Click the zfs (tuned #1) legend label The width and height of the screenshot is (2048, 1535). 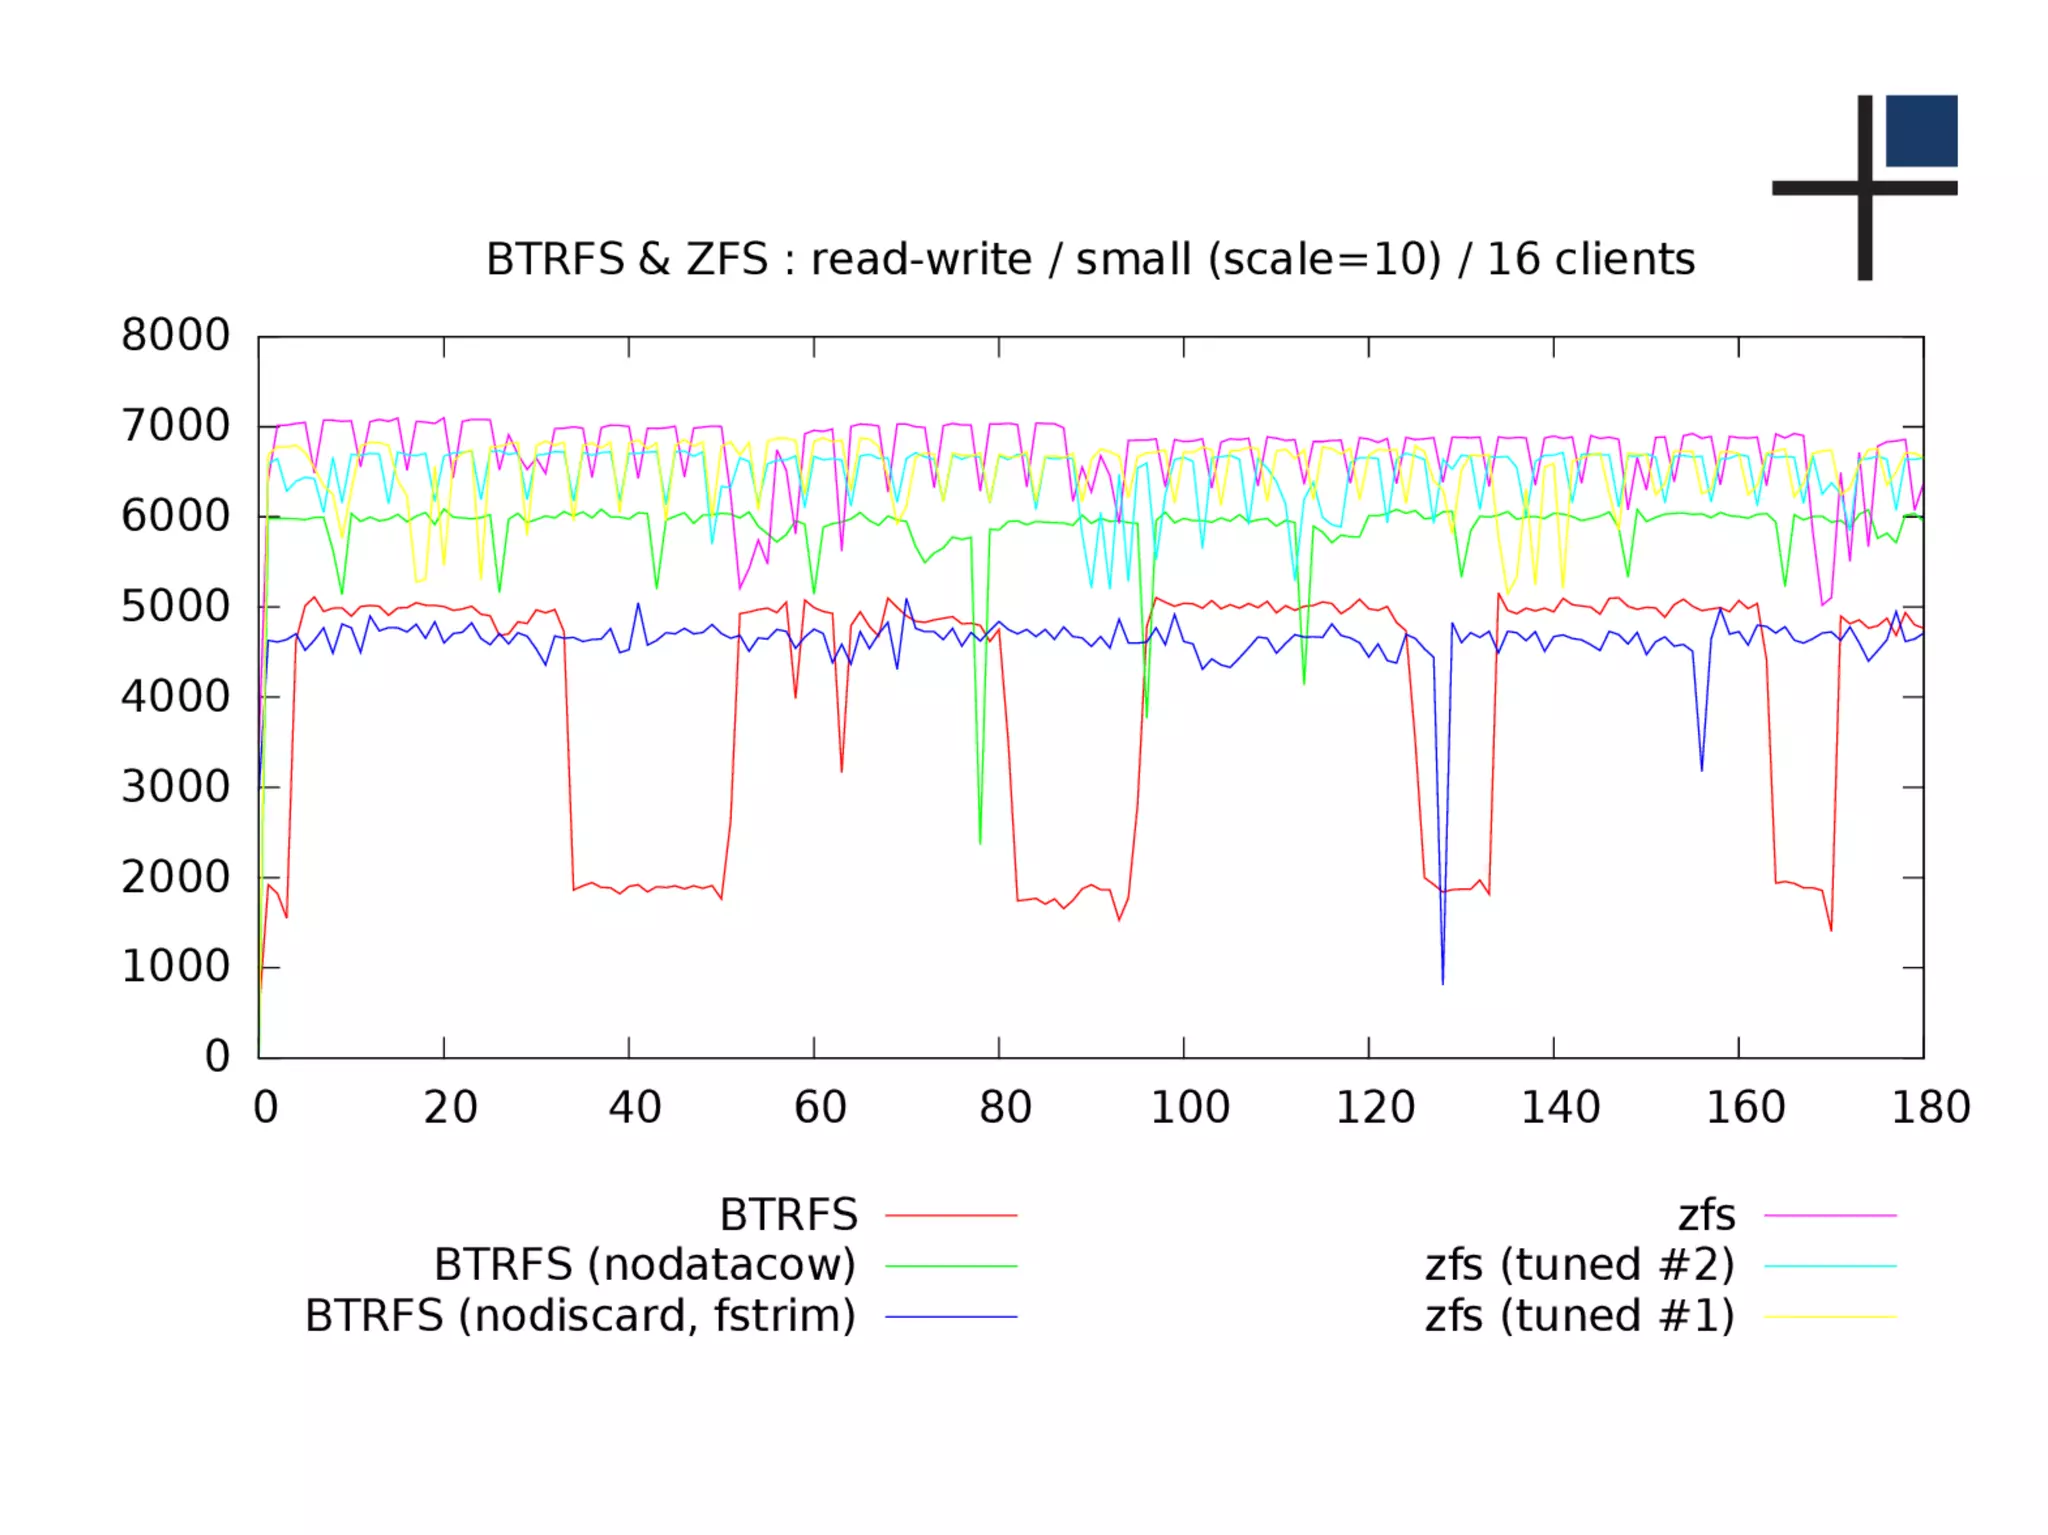click(x=1579, y=1316)
